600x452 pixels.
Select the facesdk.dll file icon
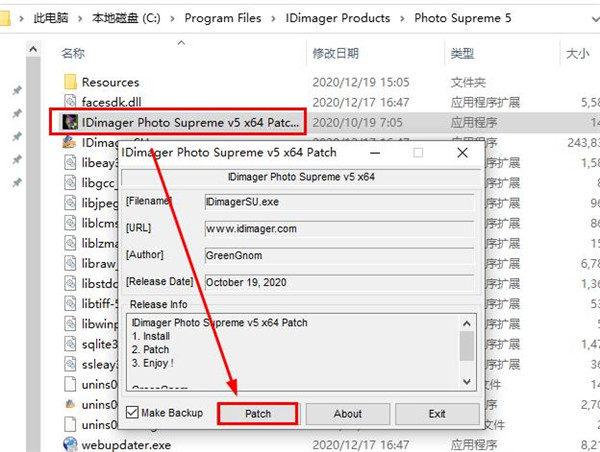coord(70,102)
